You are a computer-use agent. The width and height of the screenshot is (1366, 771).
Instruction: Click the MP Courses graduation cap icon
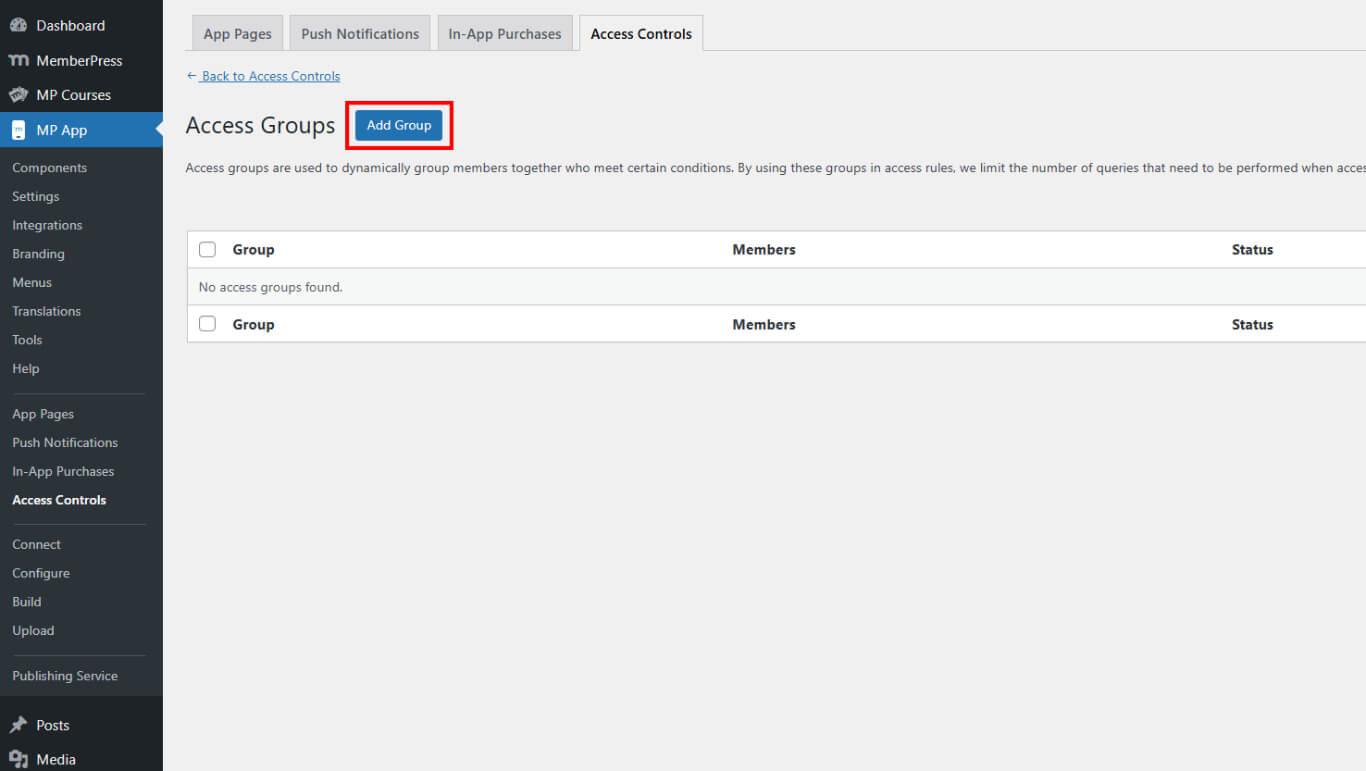(x=18, y=95)
